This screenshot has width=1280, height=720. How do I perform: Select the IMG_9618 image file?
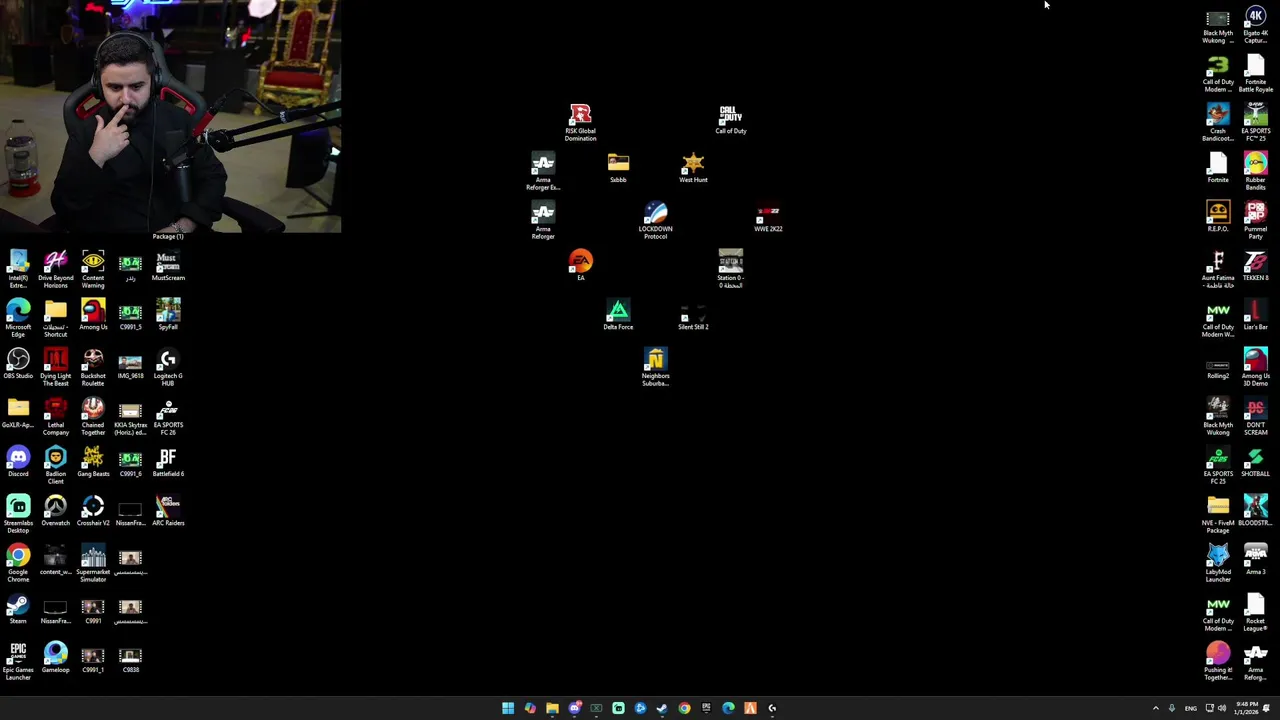[130, 364]
